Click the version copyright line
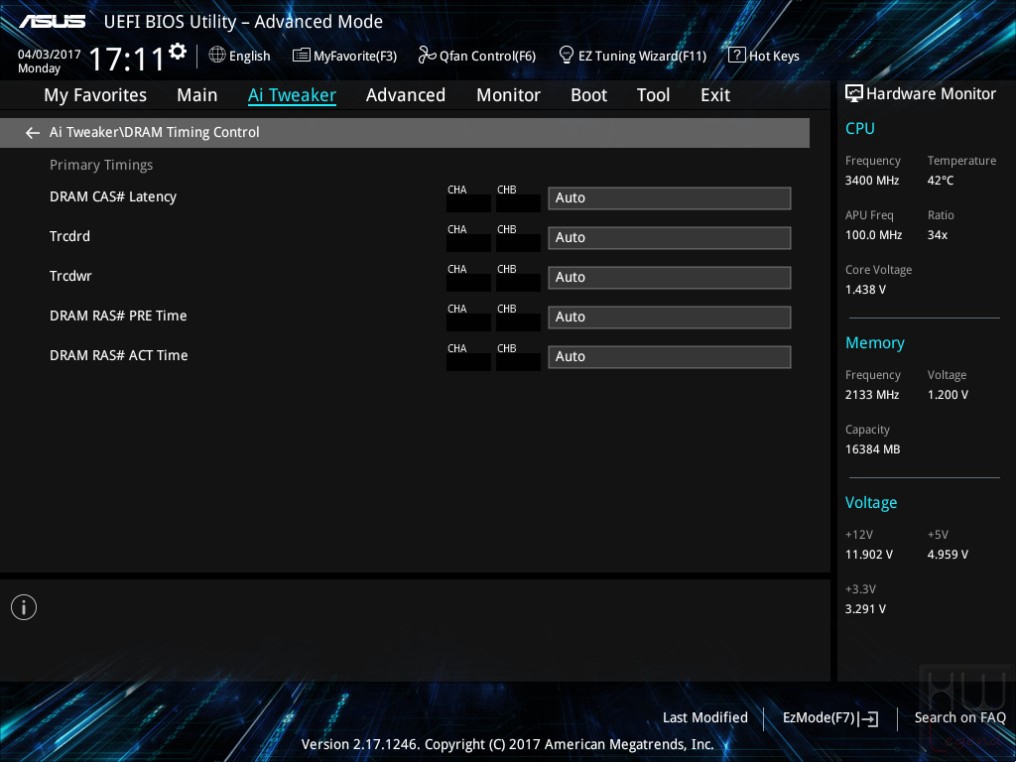This screenshot has width=1016, height=762. coord(507,745)
